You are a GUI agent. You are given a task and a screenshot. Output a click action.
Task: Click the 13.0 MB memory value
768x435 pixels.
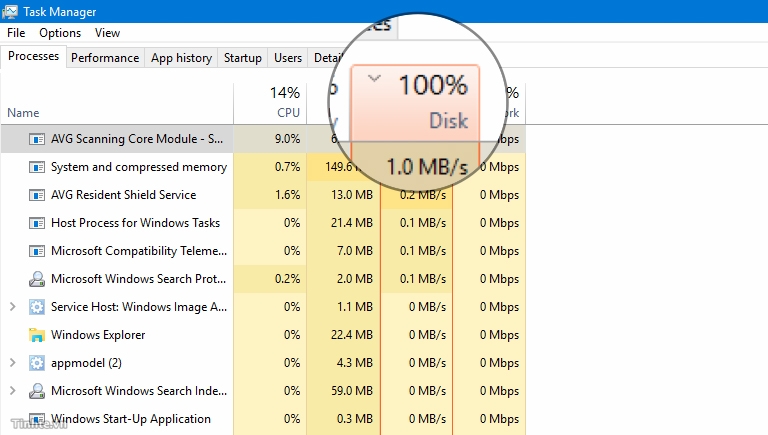pos(352,195)
